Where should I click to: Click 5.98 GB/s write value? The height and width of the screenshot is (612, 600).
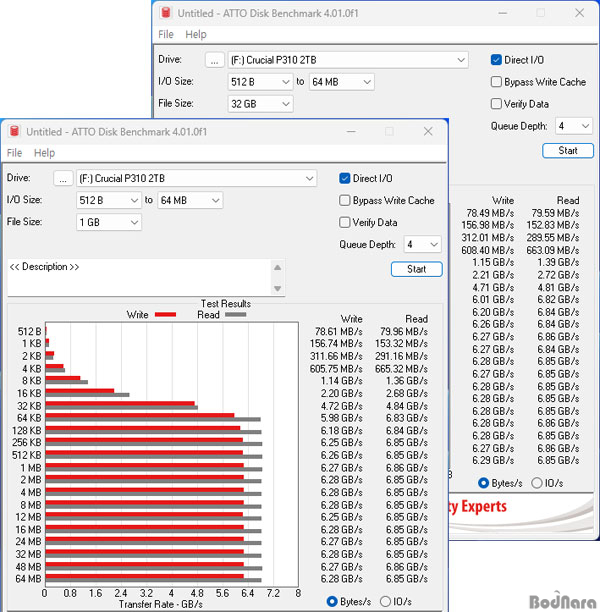pyautogui.click(x=342, y=418)
